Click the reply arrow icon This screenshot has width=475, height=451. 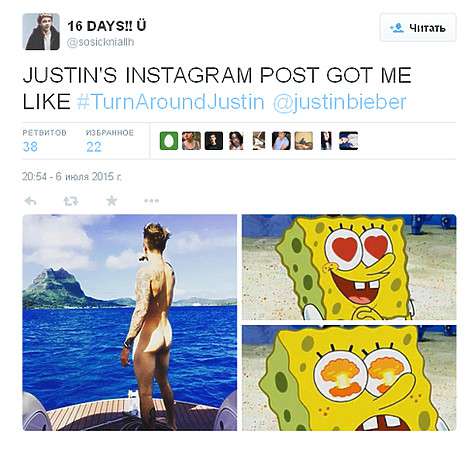point(31,201)
